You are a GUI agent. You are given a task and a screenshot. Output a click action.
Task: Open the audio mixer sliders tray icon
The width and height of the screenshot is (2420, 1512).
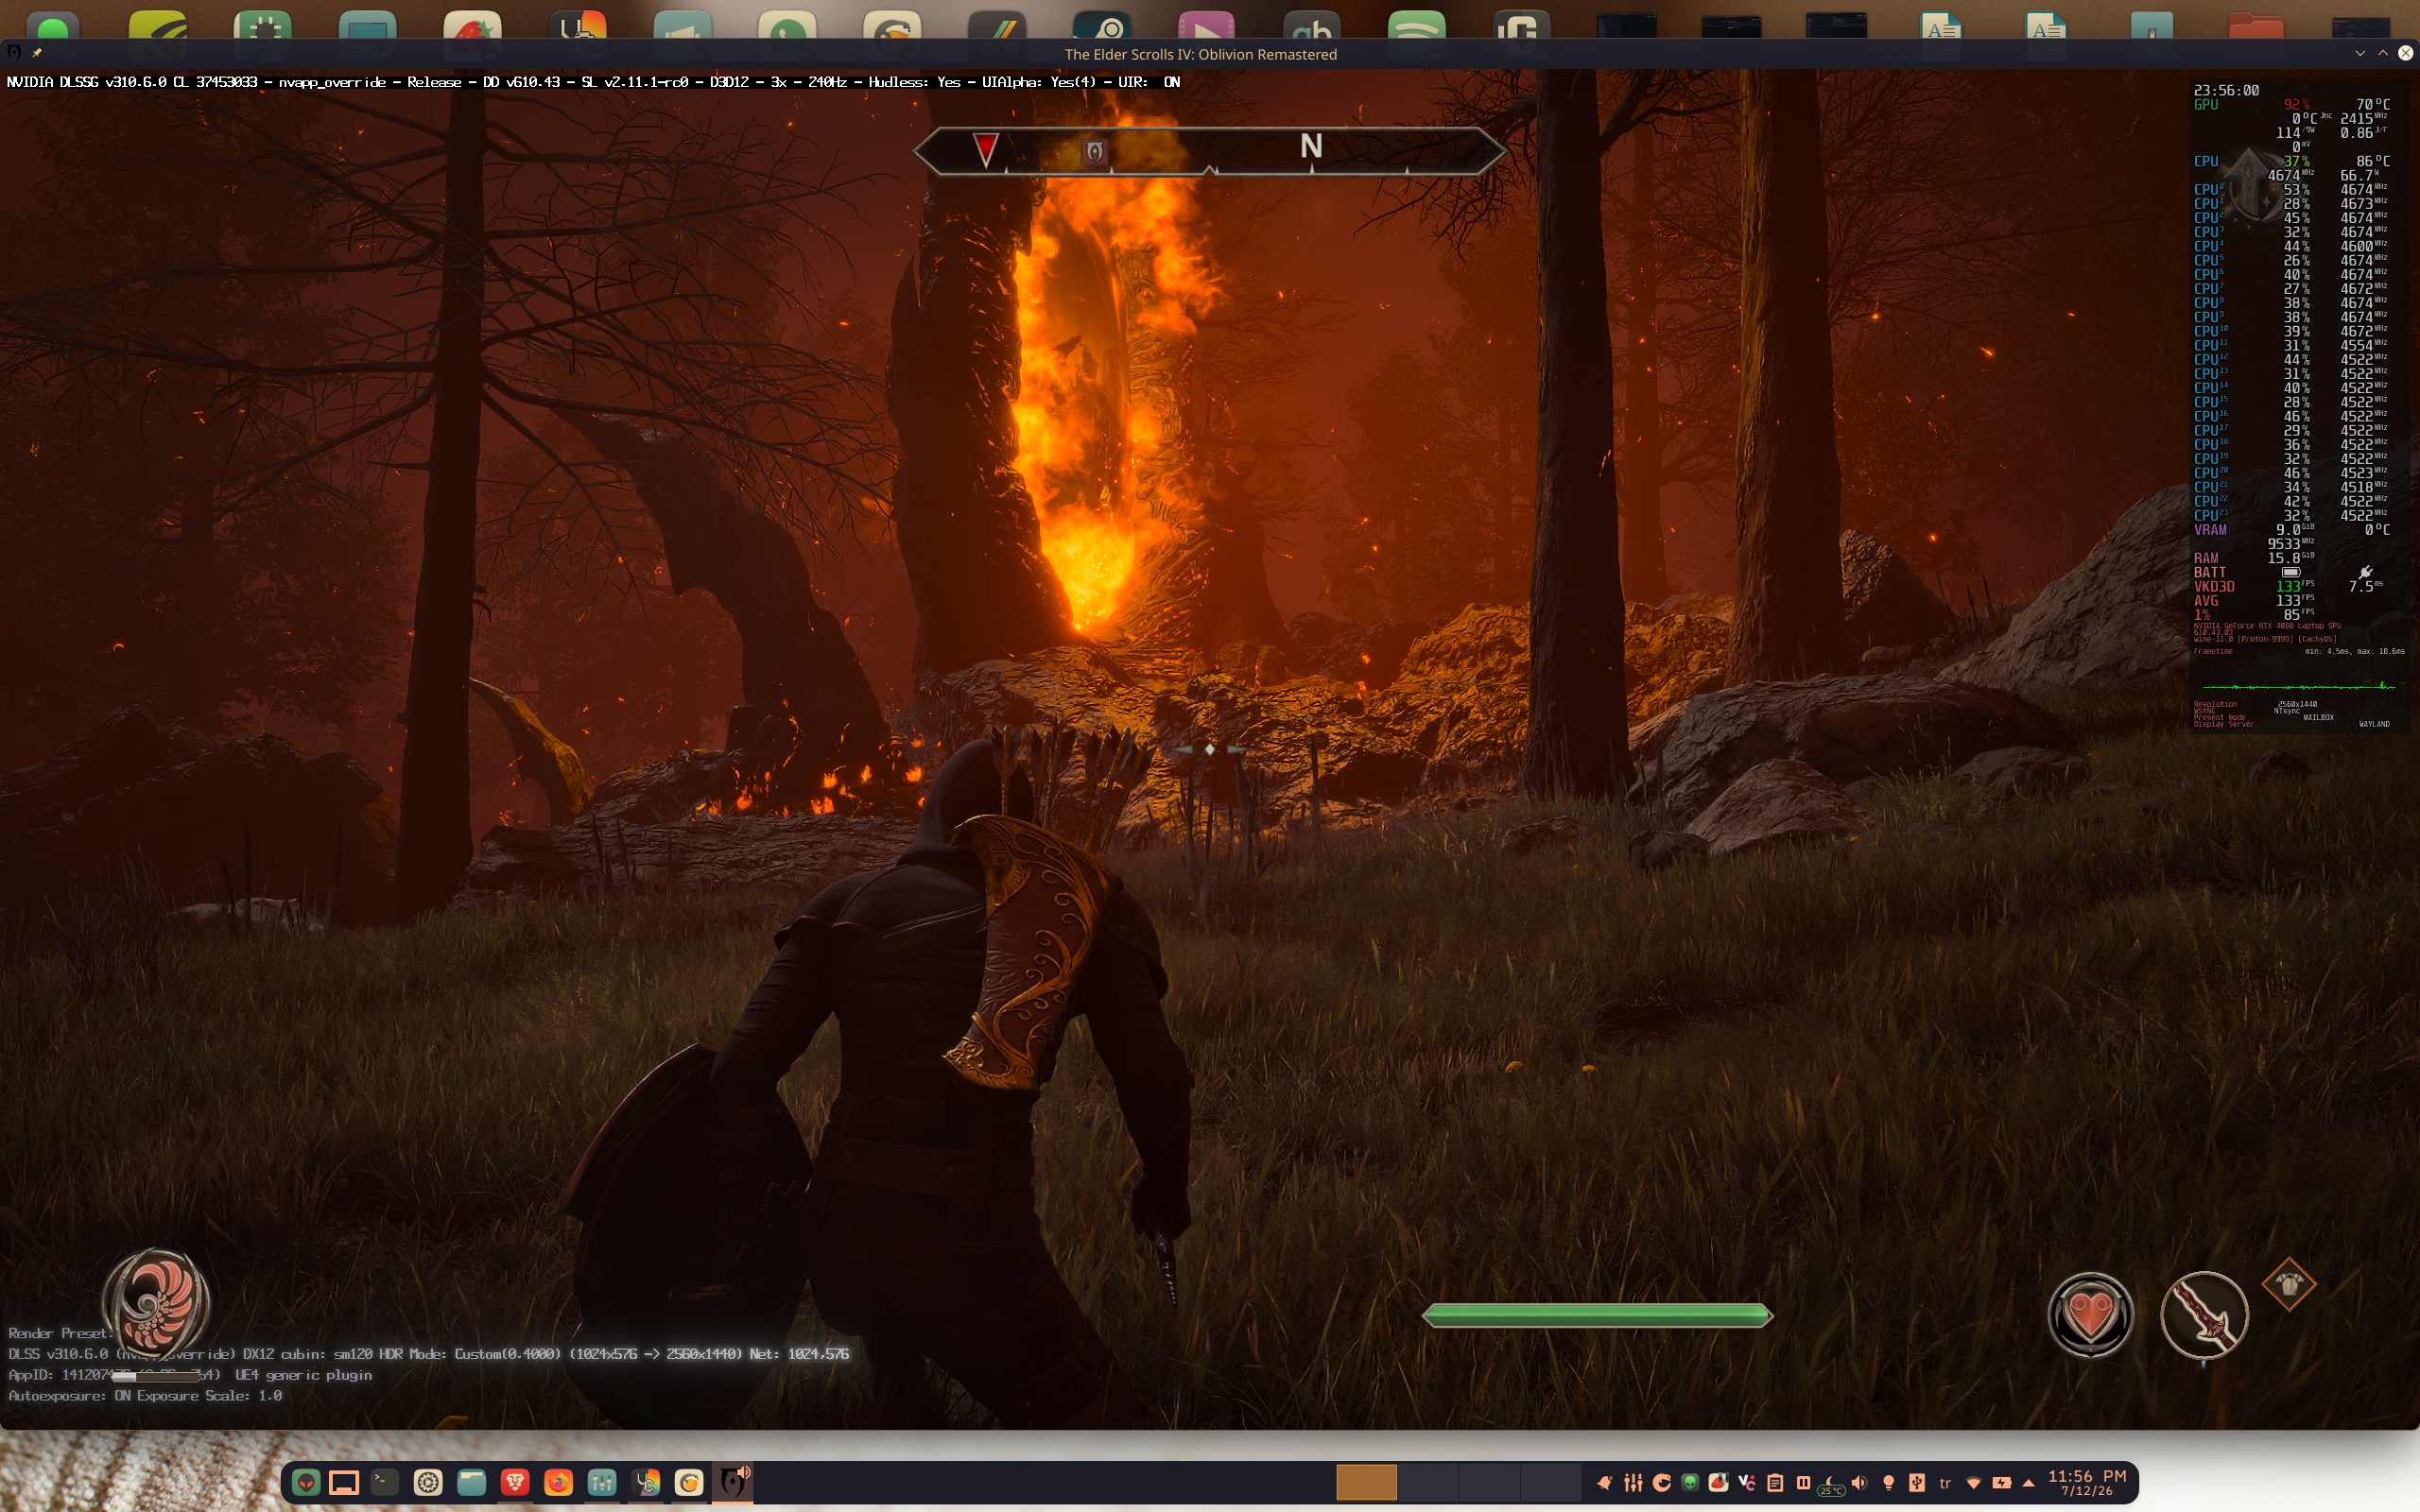point(1634,1483)
